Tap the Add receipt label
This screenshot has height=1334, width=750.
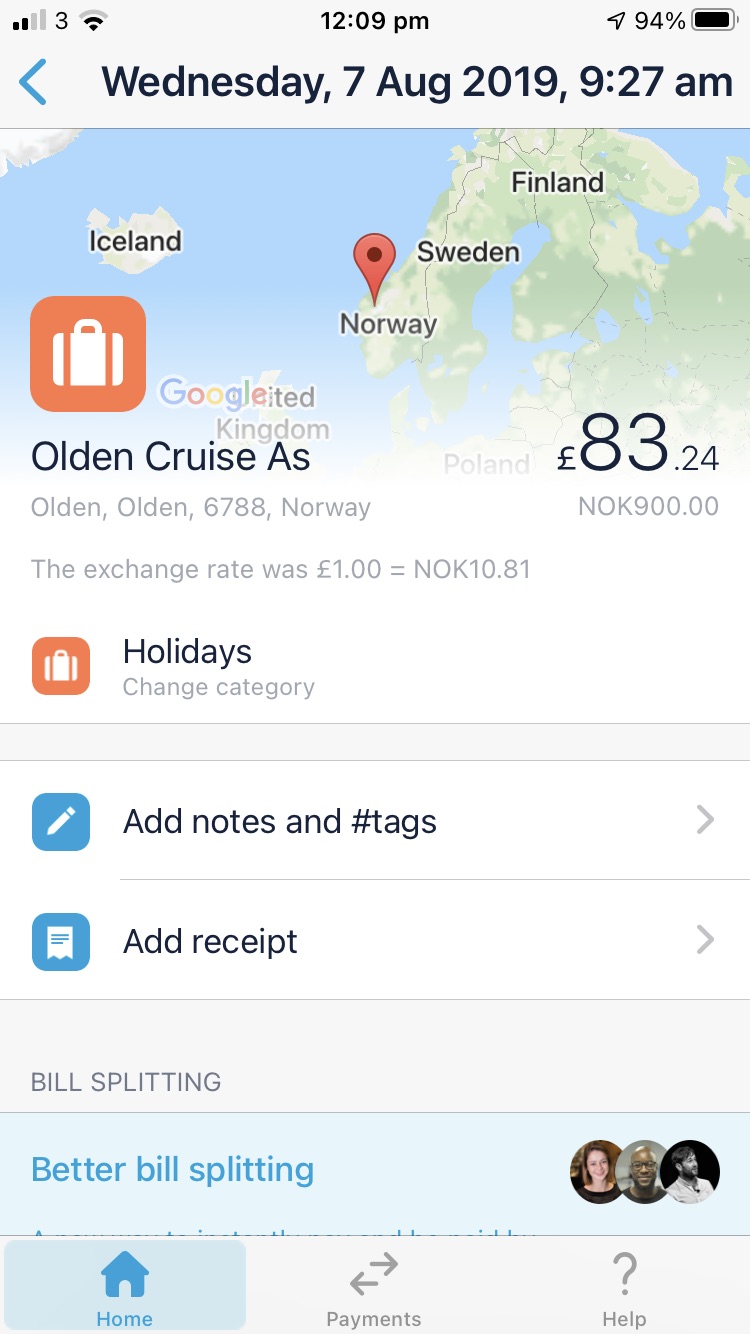tap(210, 942)
